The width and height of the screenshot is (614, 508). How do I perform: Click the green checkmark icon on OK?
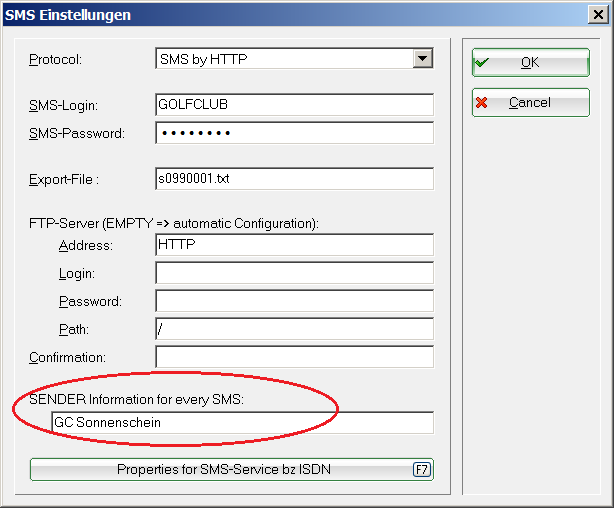[x=481, y=63]
